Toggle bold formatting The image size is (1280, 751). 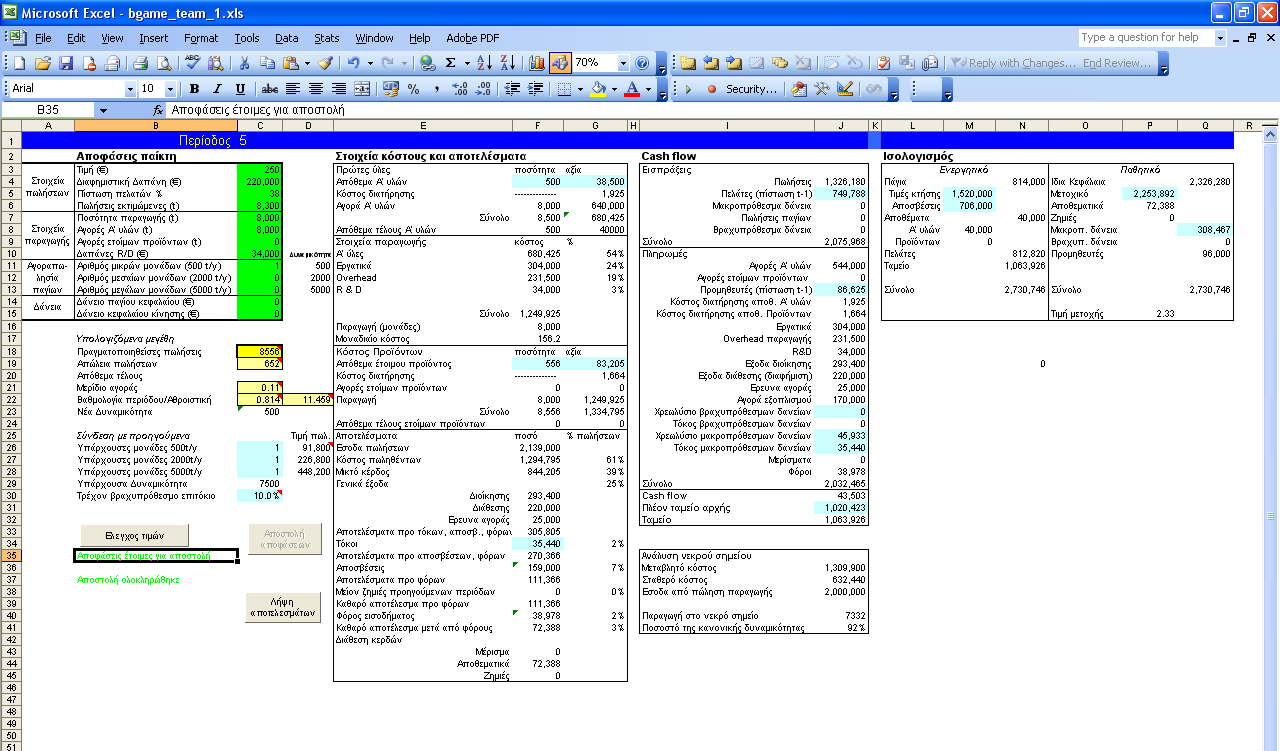194,89
